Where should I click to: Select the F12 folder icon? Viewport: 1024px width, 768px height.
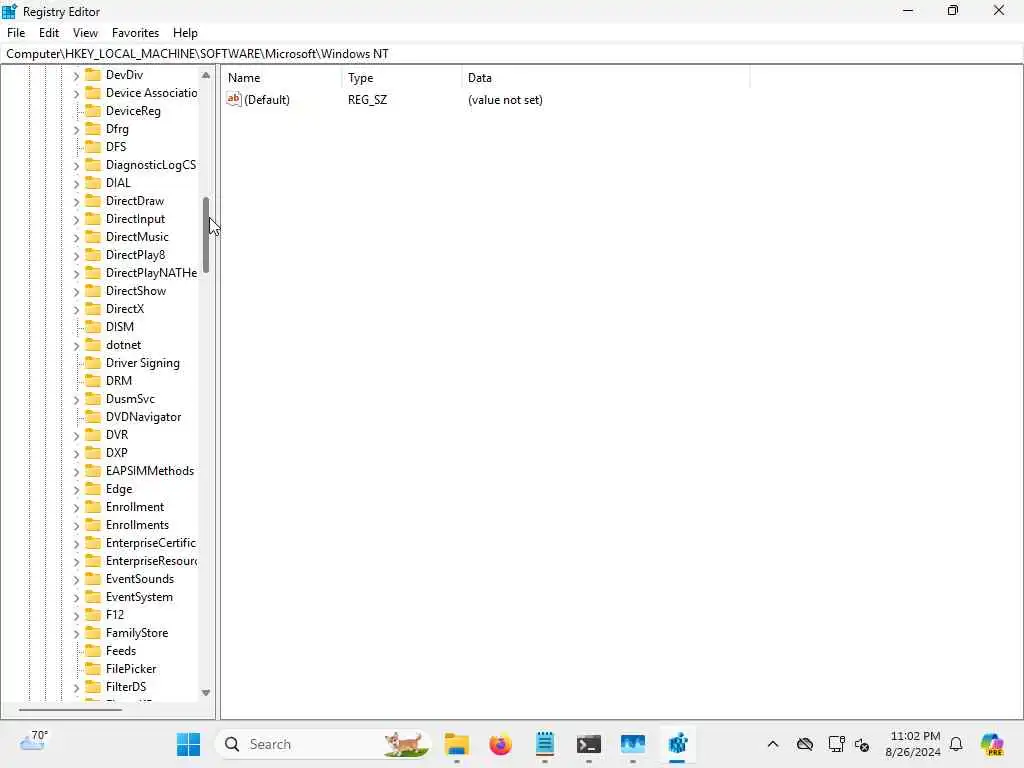click(93, 614)
